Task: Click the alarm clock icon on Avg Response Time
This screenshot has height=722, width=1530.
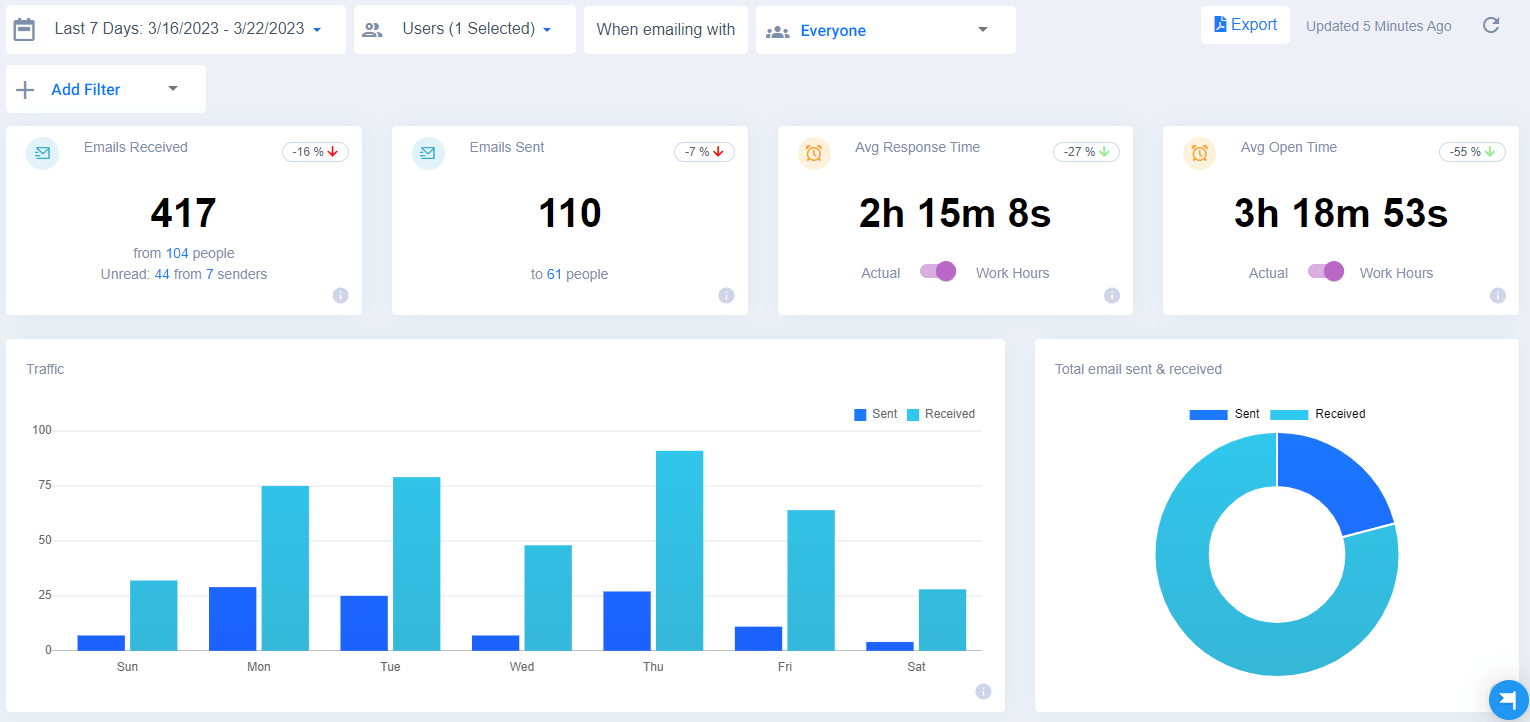Action: pos(814,154)
